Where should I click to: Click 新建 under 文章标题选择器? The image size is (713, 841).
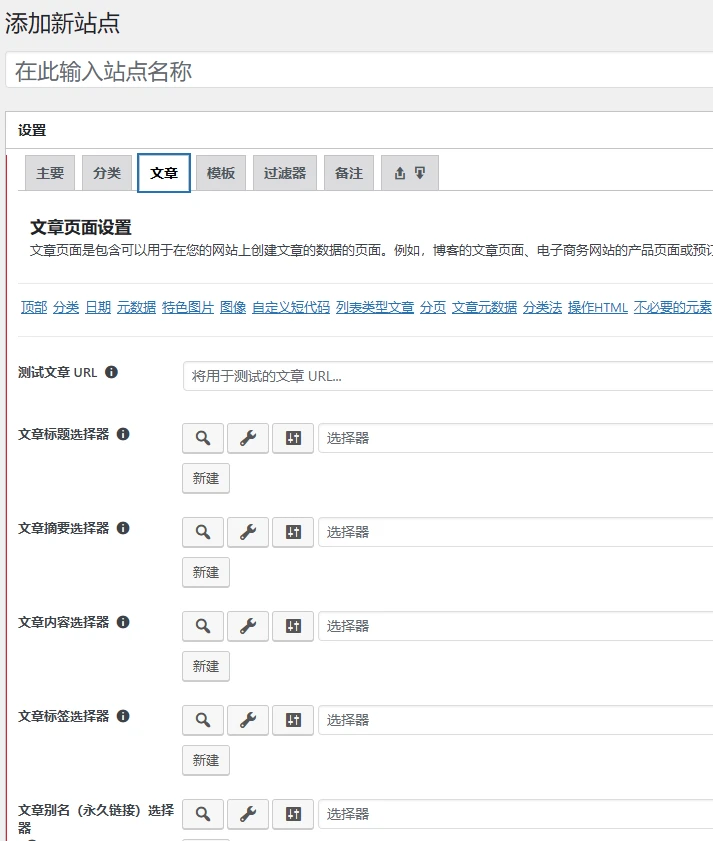[x=206, y=478]
